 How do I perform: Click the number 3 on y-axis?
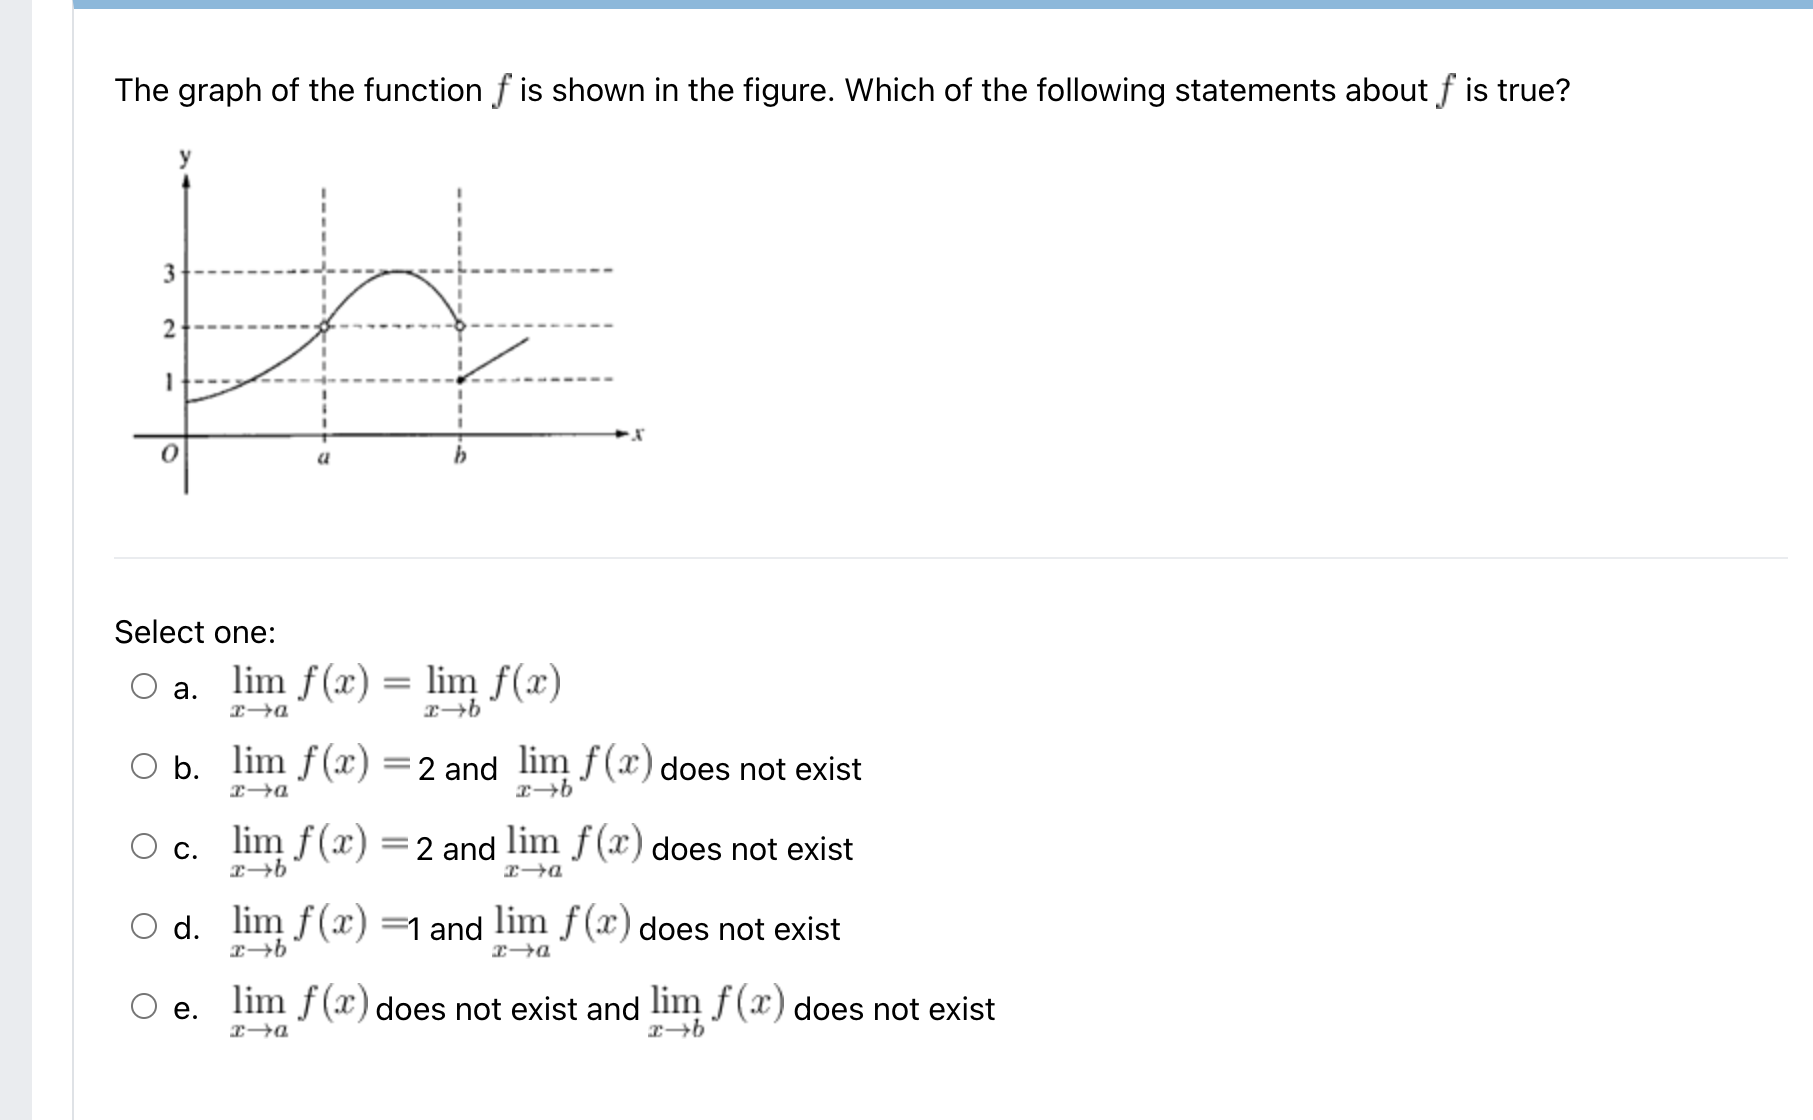pos(168,271)
